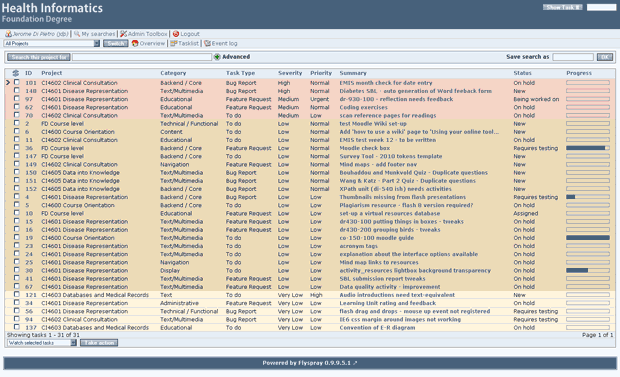Open the Admin Toolbox menu

click(x=147, y=34)
